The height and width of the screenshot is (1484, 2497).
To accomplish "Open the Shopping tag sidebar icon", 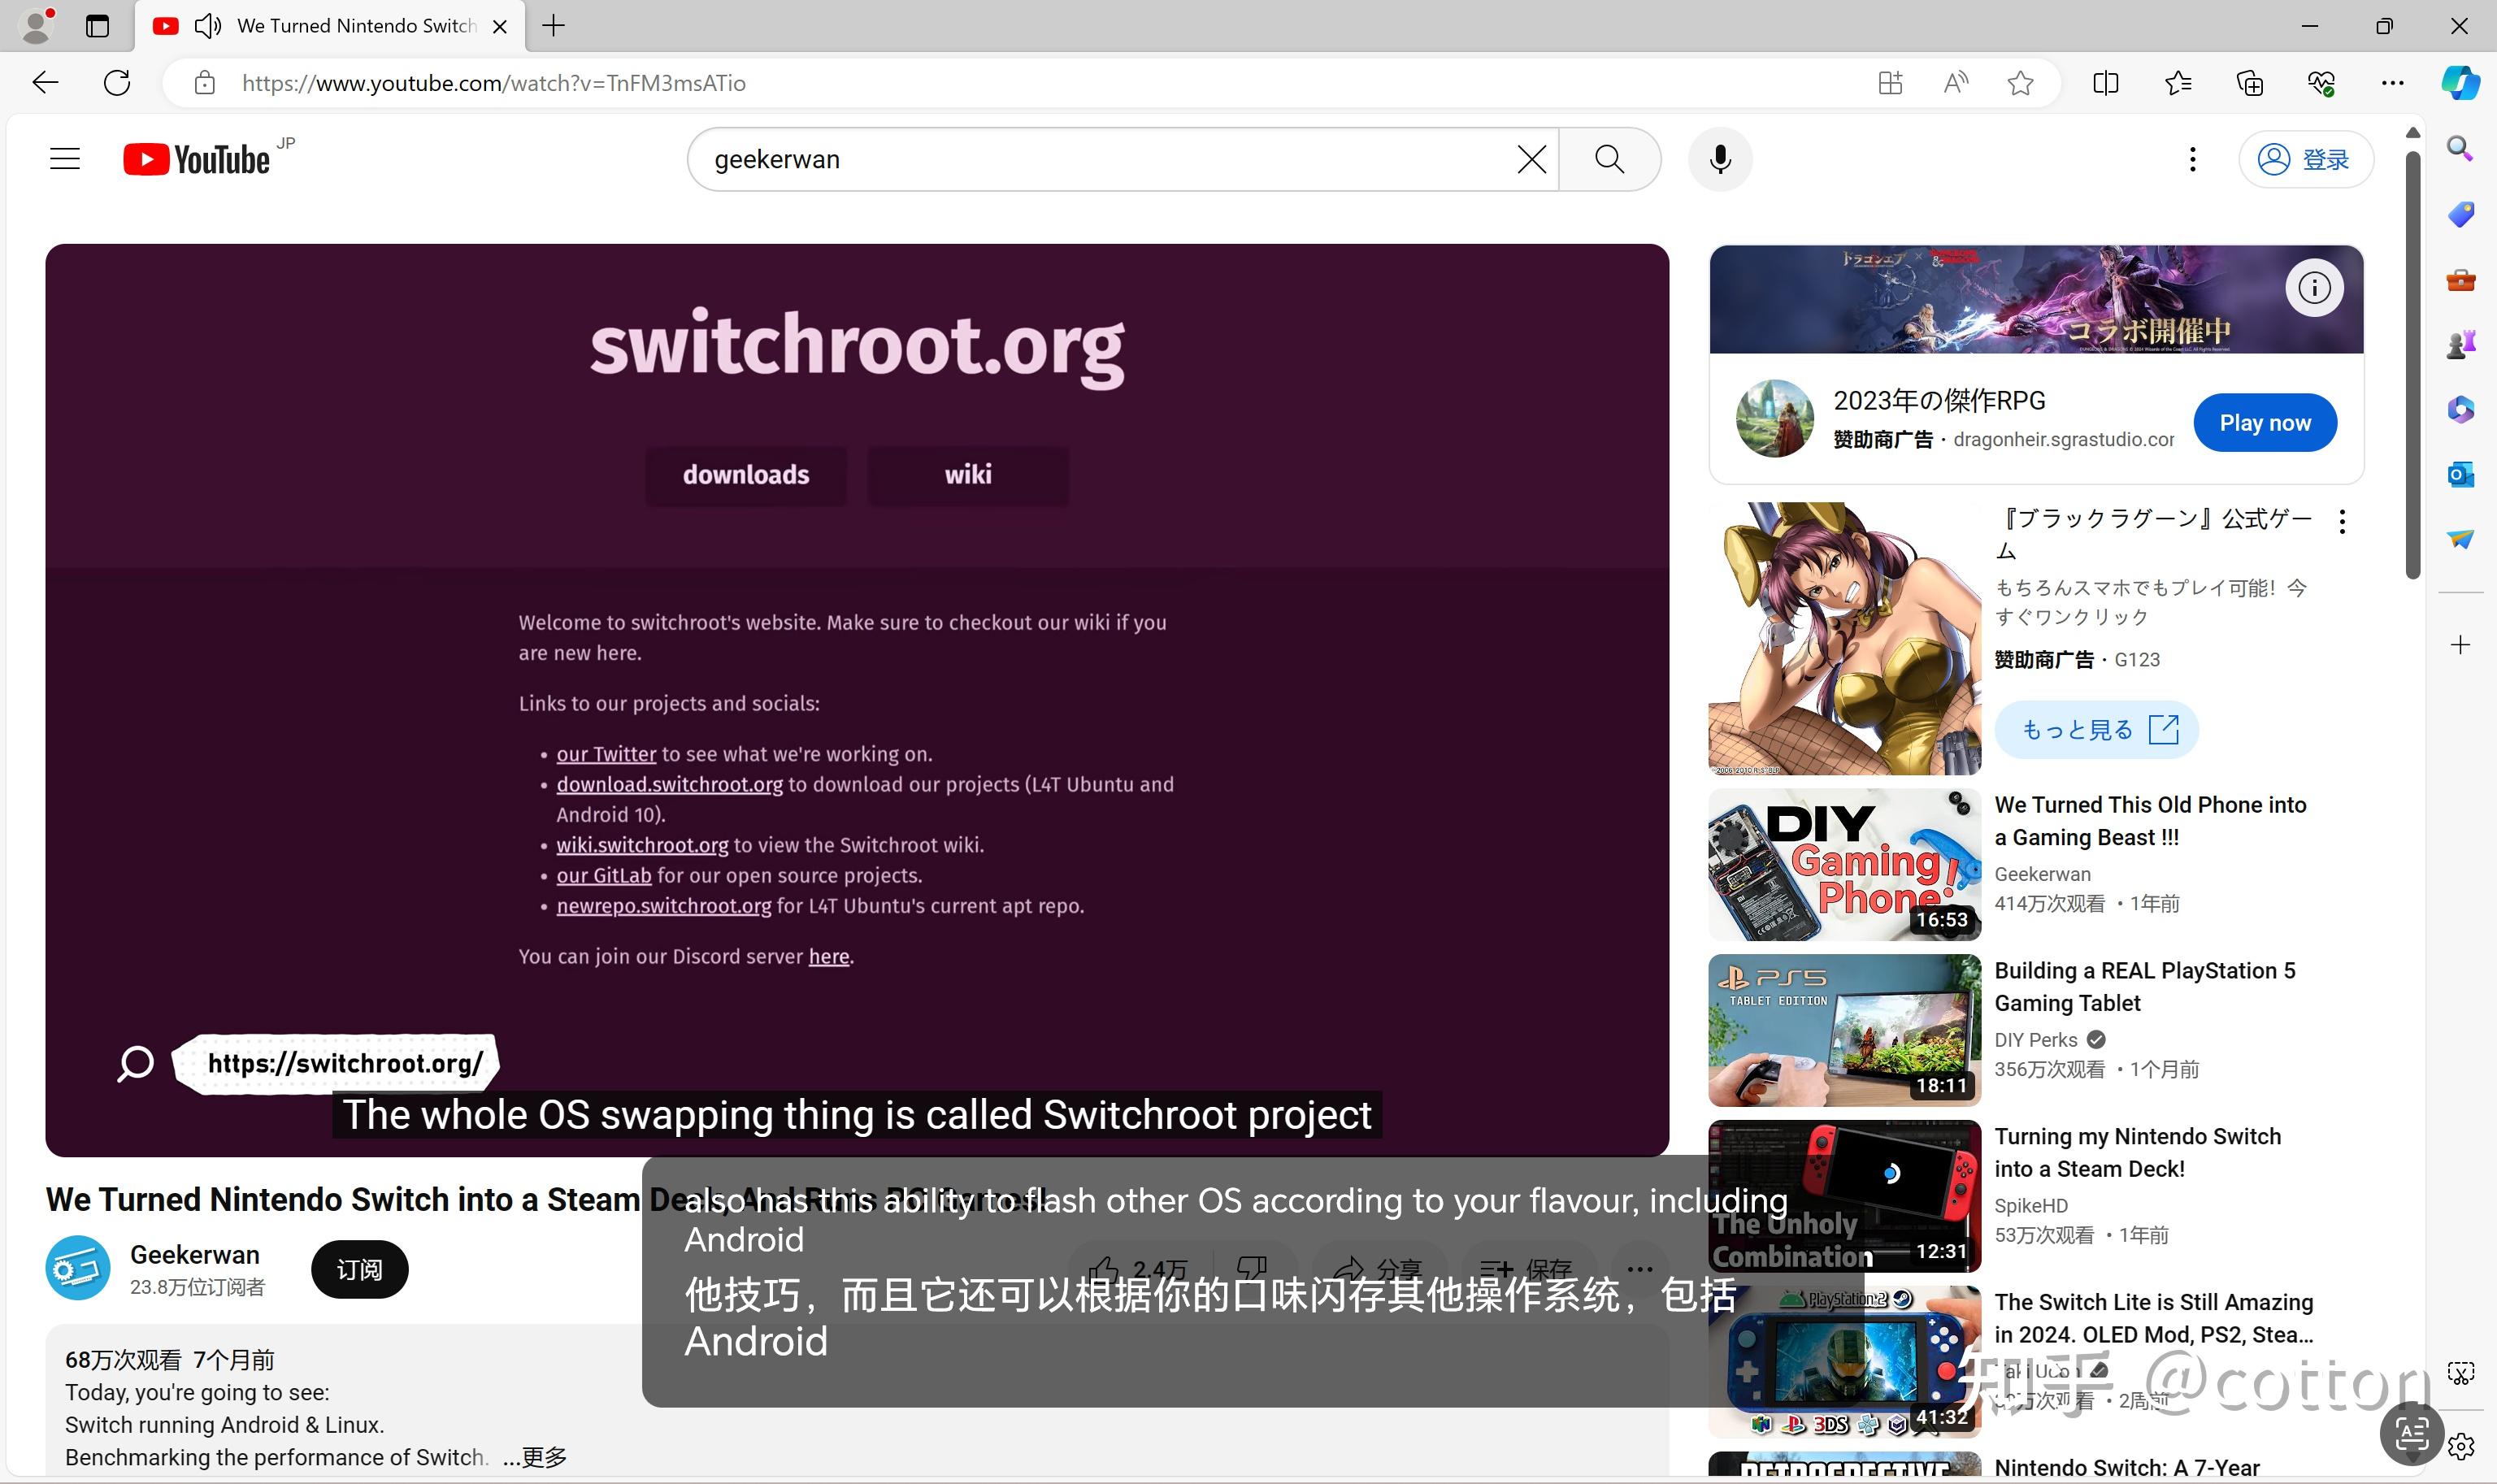I will (2460, 214).
